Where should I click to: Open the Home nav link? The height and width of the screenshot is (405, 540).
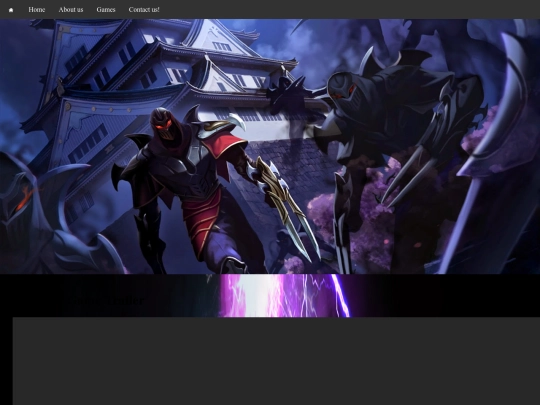(37, 10)
